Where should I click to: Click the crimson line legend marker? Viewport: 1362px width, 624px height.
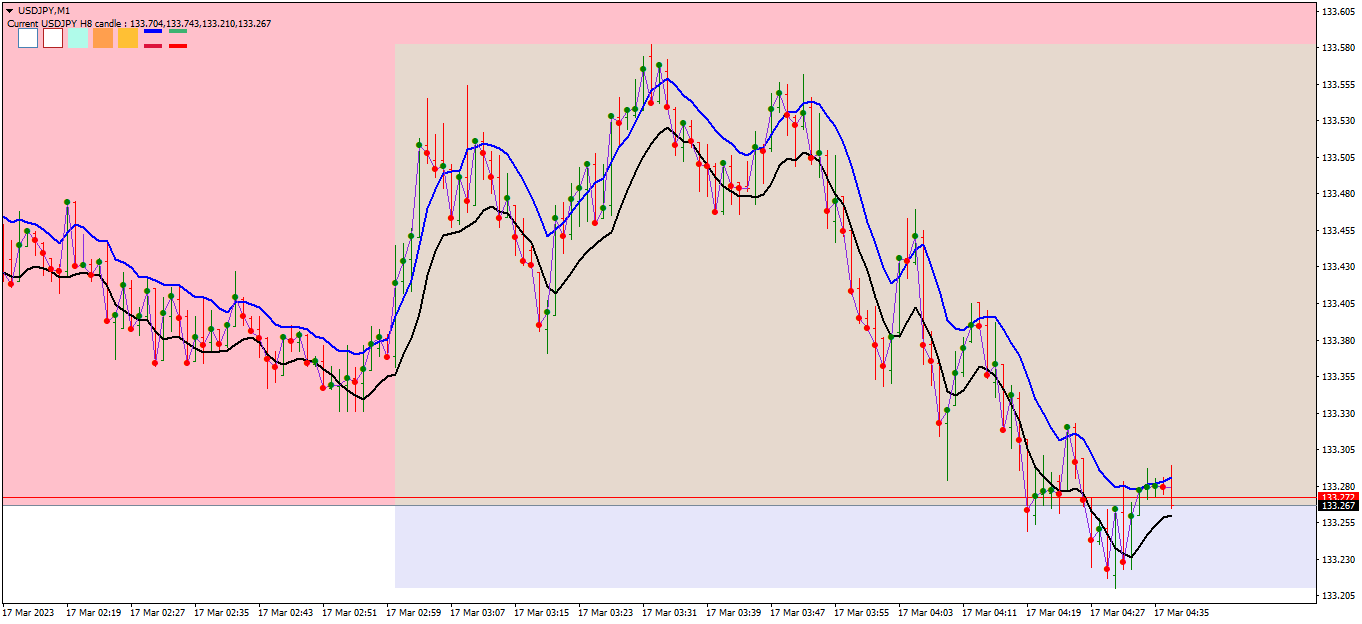tap(153, 46)
